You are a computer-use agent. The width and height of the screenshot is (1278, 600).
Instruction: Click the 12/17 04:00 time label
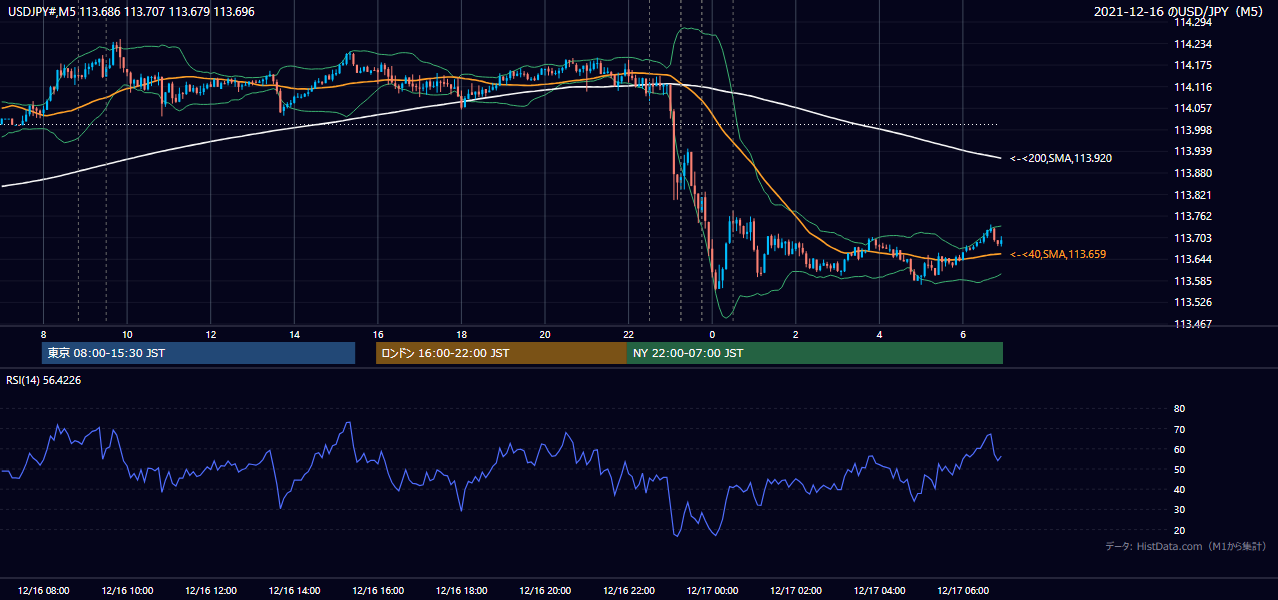click(x=879, y=591)
